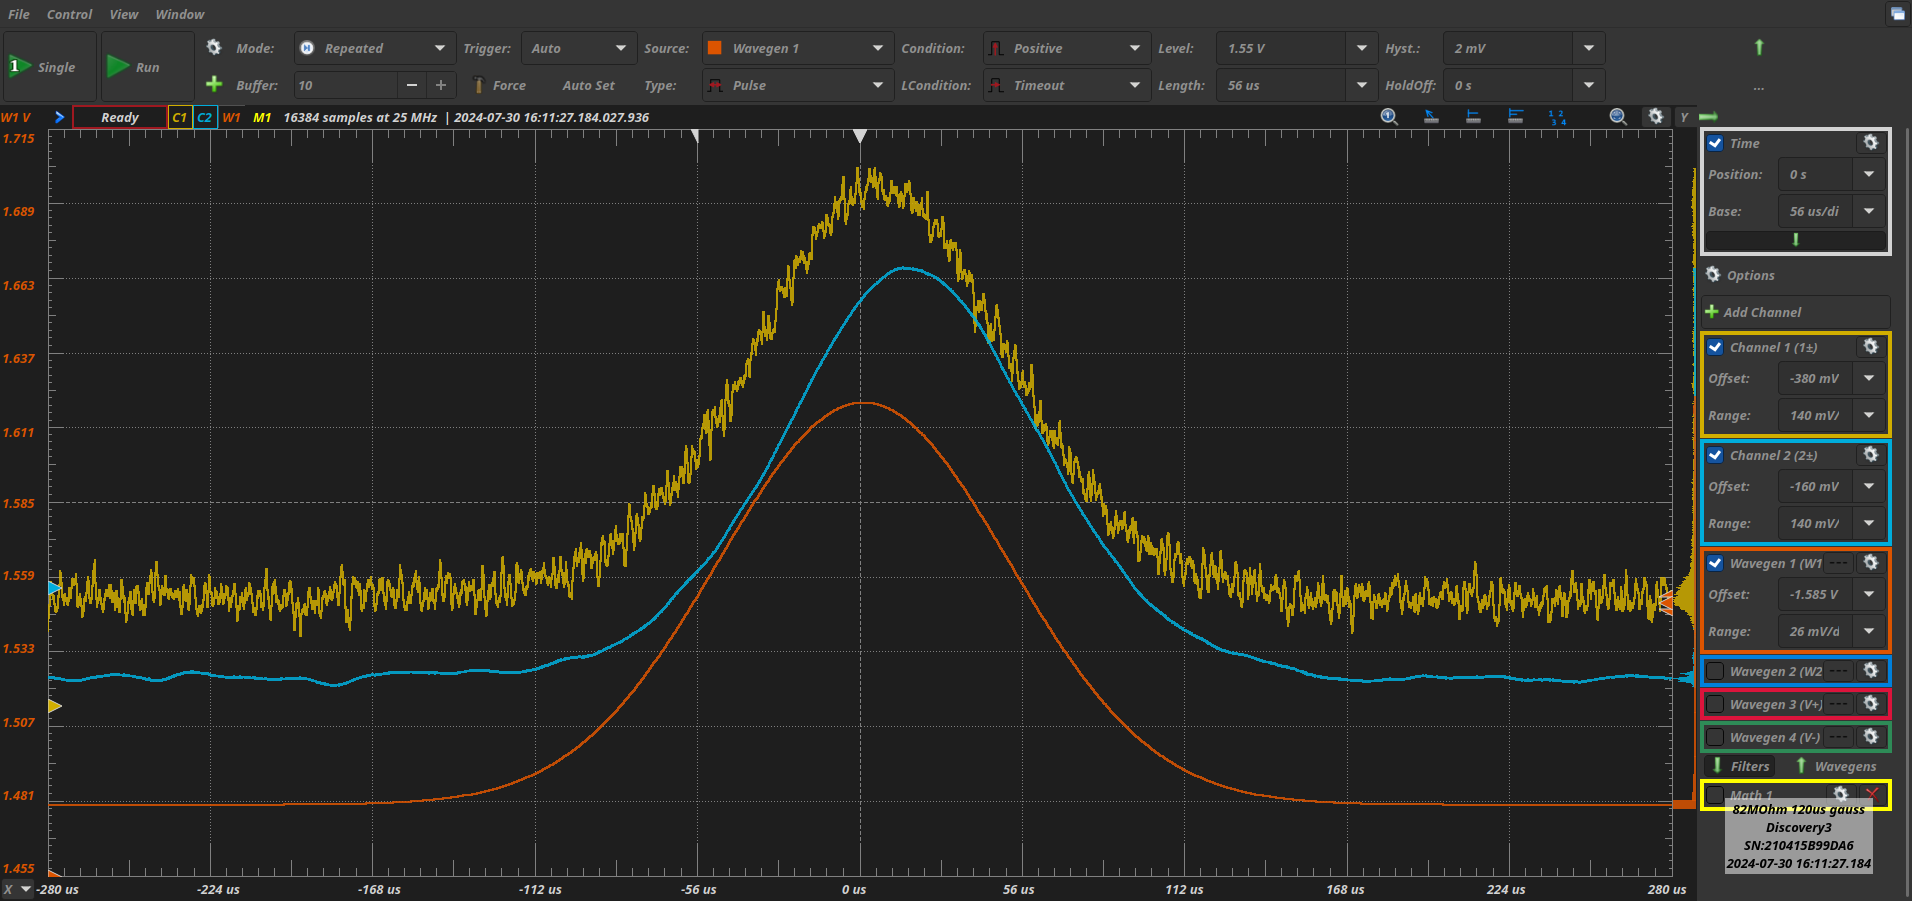Click the blue arrow cursor measurement icon
Screen dimensions: 1912x901
click(x=1431, y=116)
